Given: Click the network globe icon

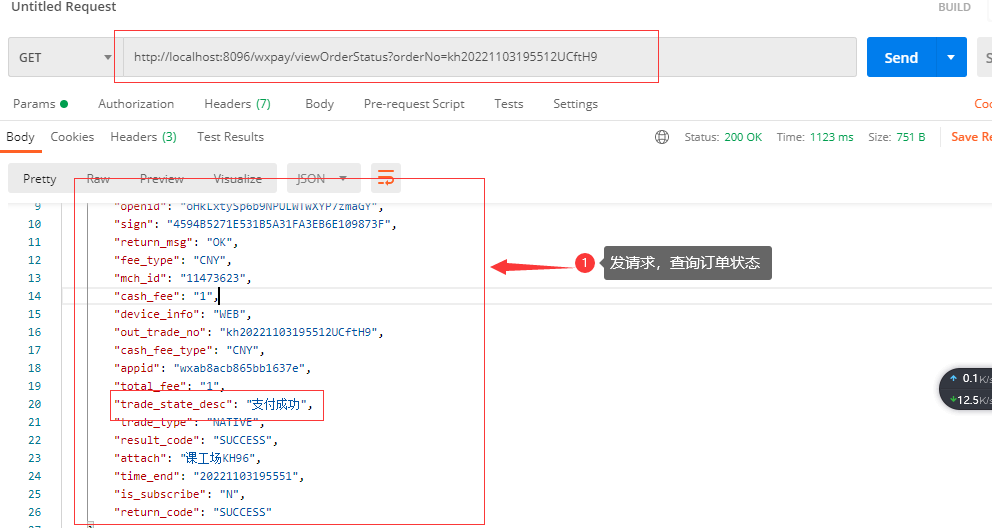Looking at the screenshot, I should click(662, 137).
